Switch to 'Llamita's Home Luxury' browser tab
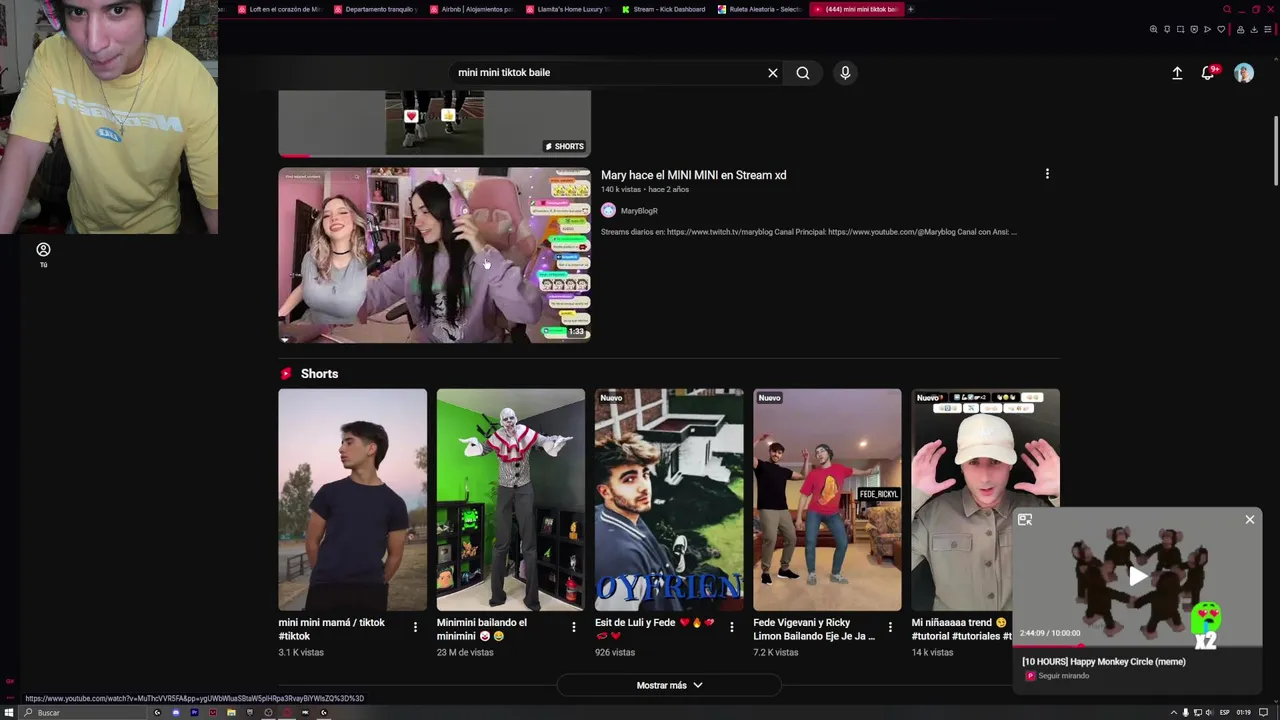The height and width of the screenshot is (720, 1280). 567,9
